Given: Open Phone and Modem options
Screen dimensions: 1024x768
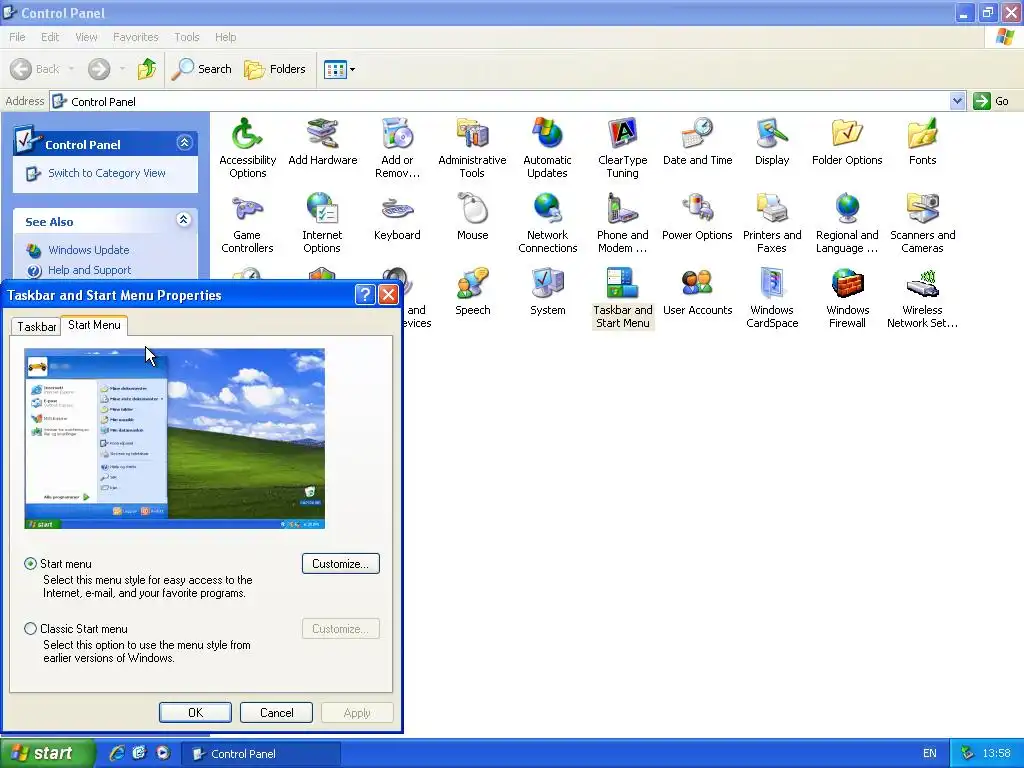Looking at the screenshot, I should (x=622, y=223).
